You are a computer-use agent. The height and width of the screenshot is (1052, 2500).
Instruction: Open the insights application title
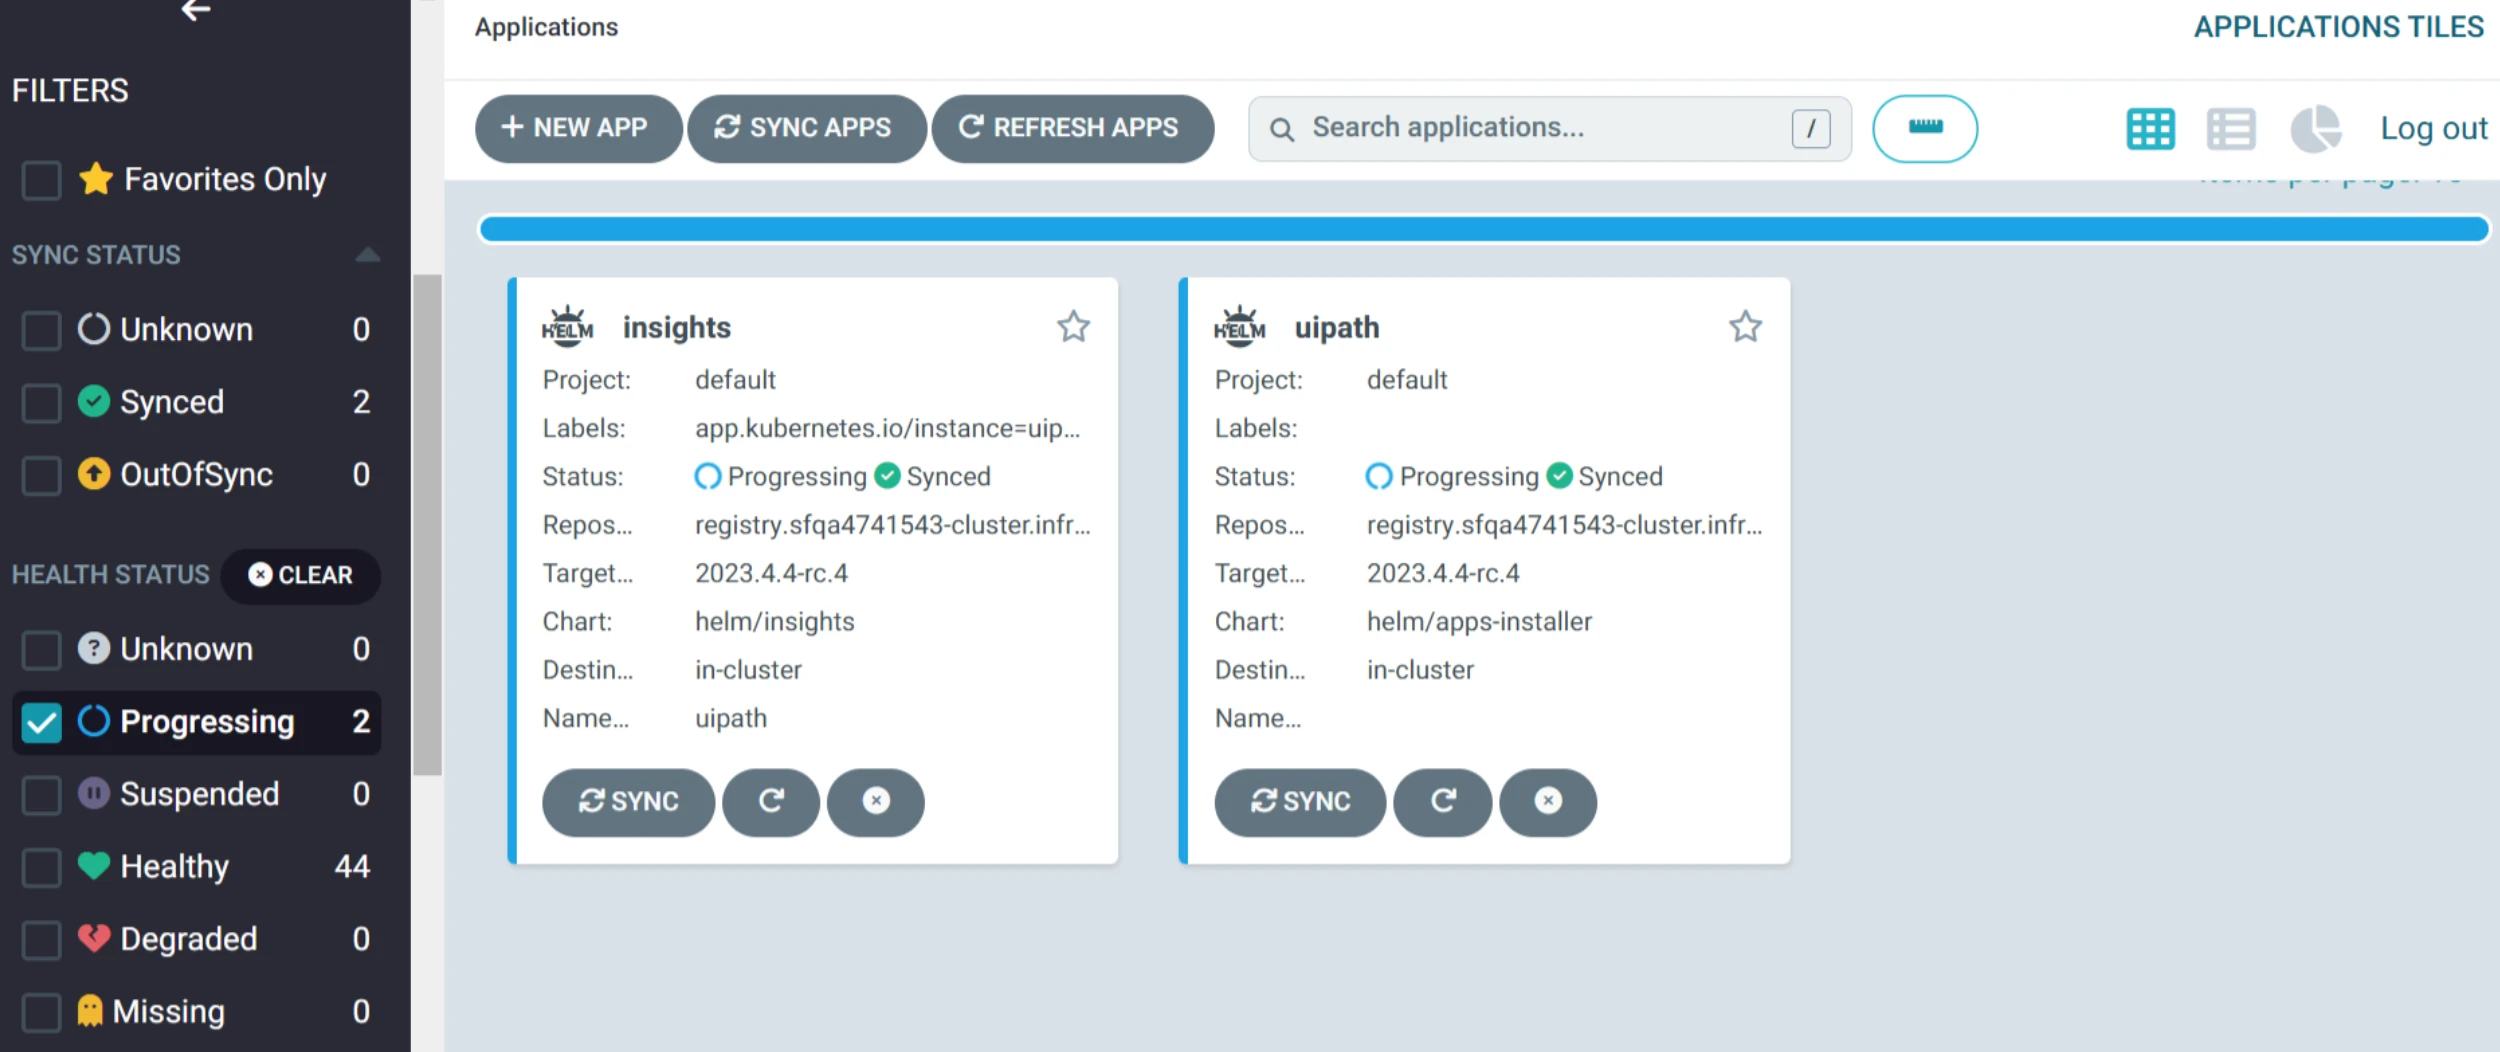676,327
